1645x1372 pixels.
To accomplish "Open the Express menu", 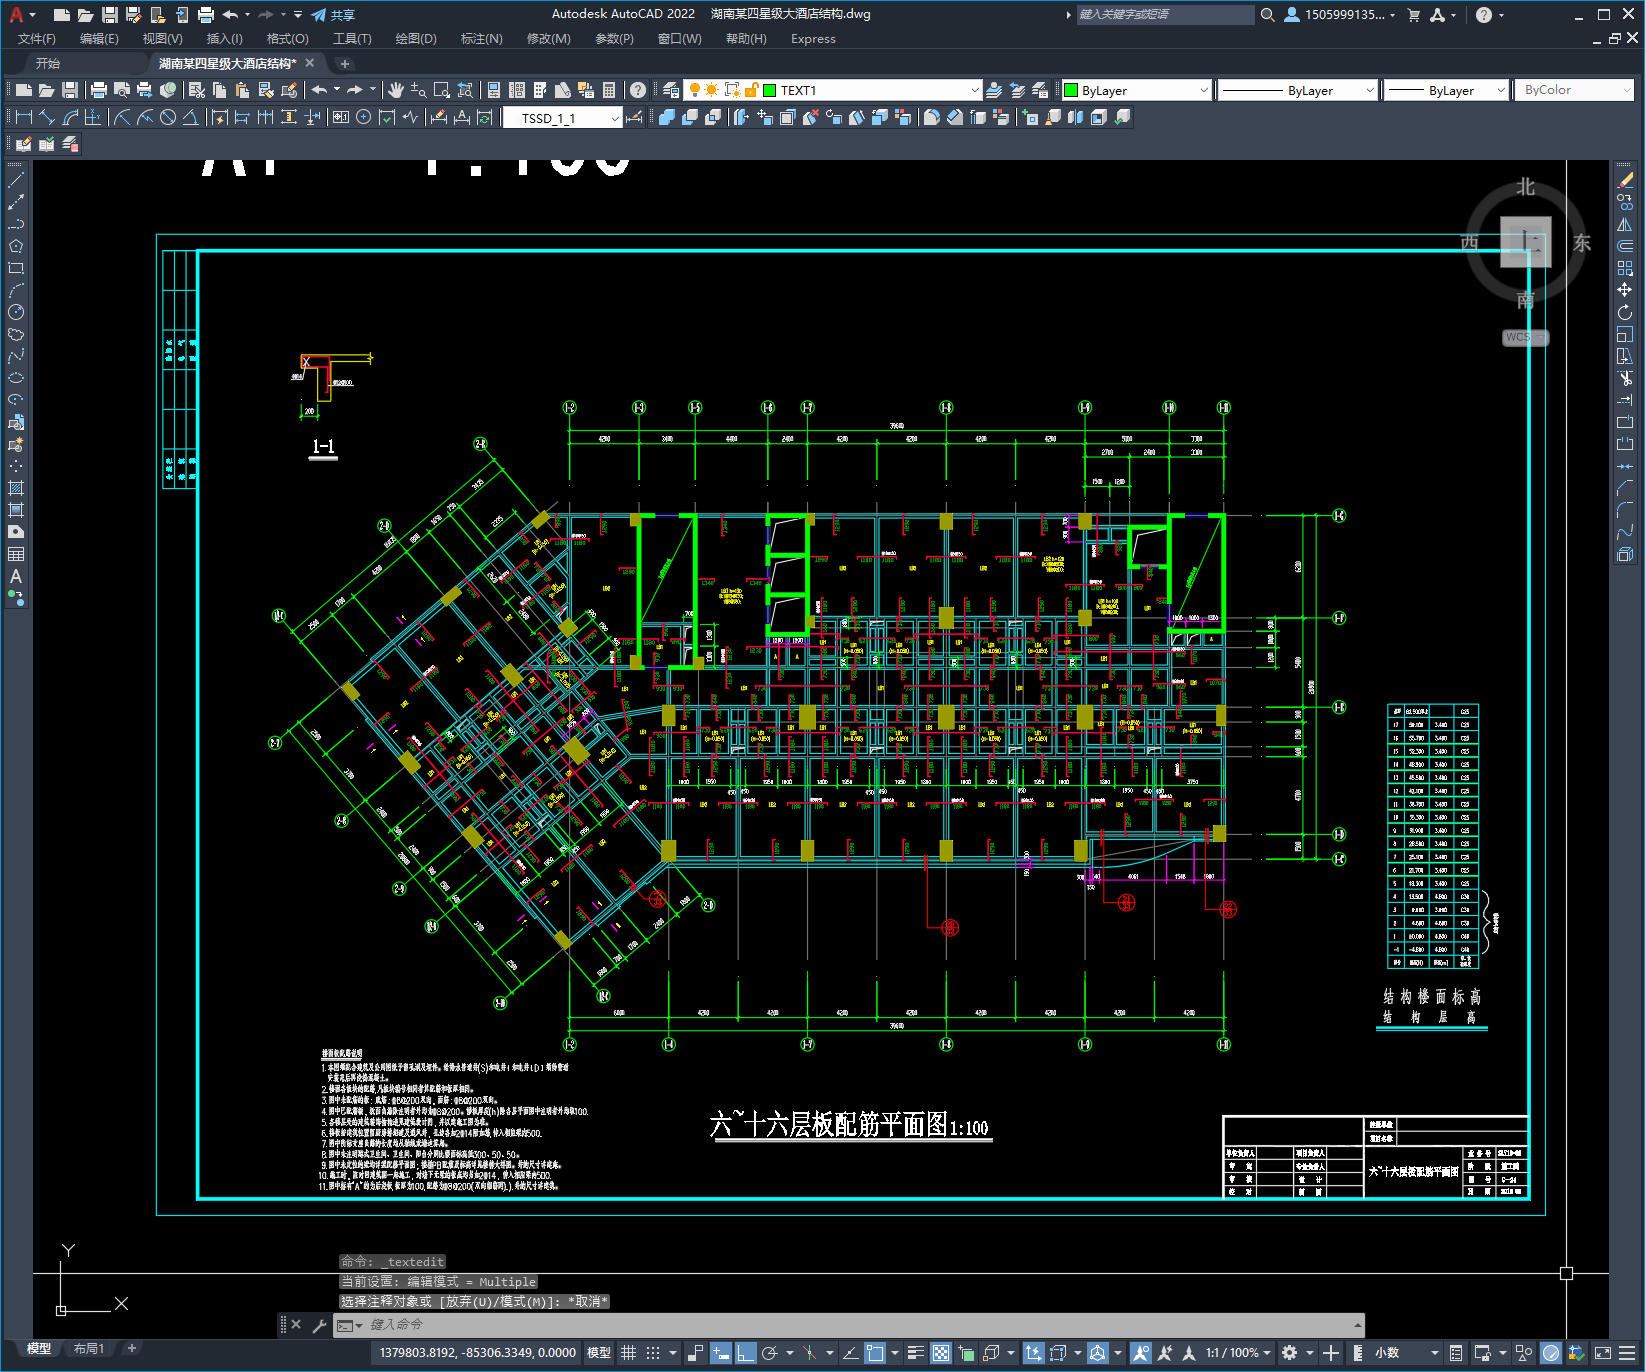I will [x=813, y=39].
